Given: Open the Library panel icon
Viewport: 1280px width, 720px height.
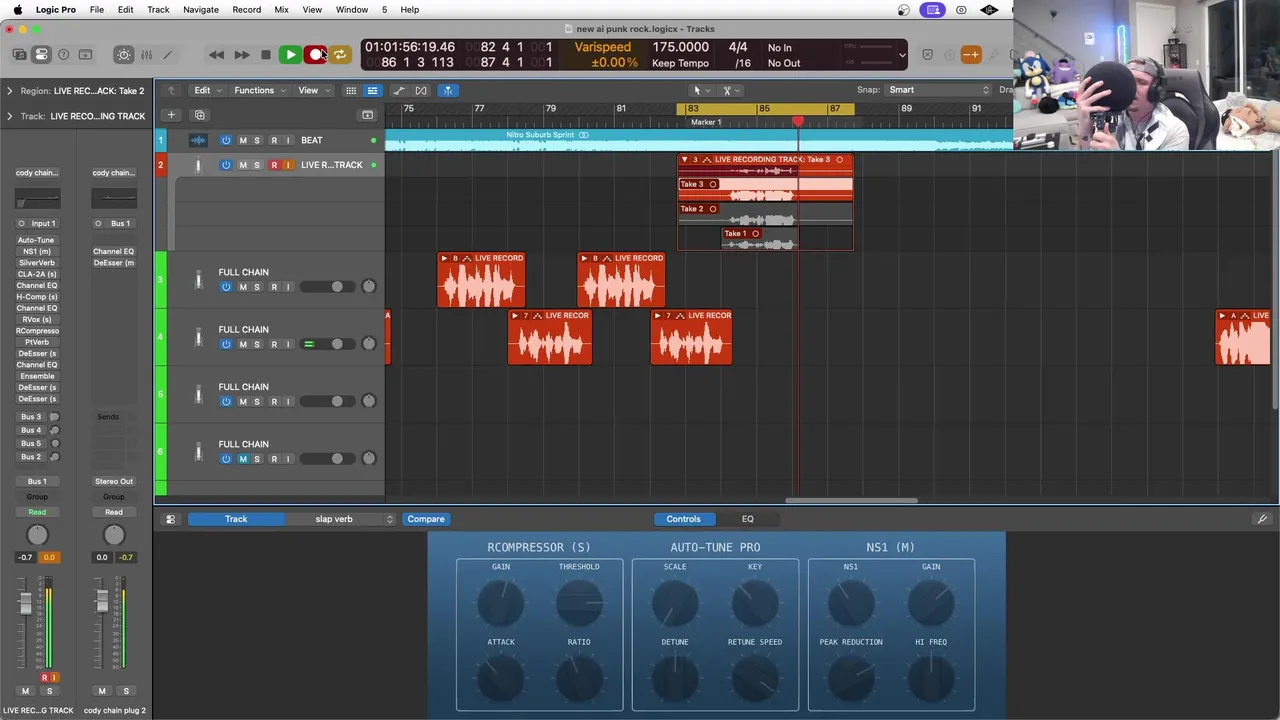Looking at the screenshot, I should (x=19, y=55).
